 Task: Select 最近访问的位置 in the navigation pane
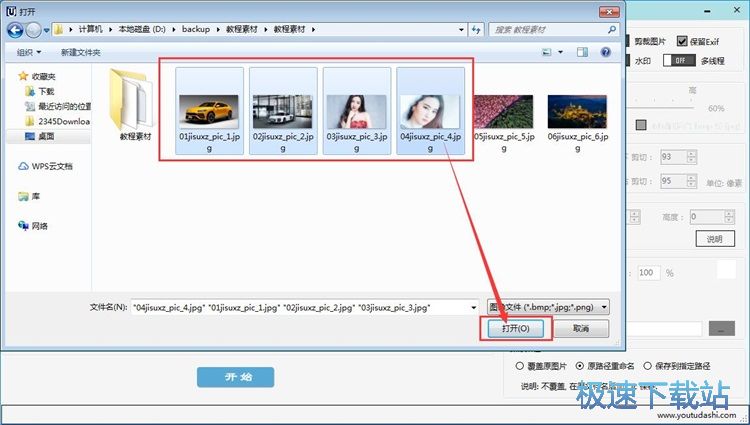[x=58, y=106]
